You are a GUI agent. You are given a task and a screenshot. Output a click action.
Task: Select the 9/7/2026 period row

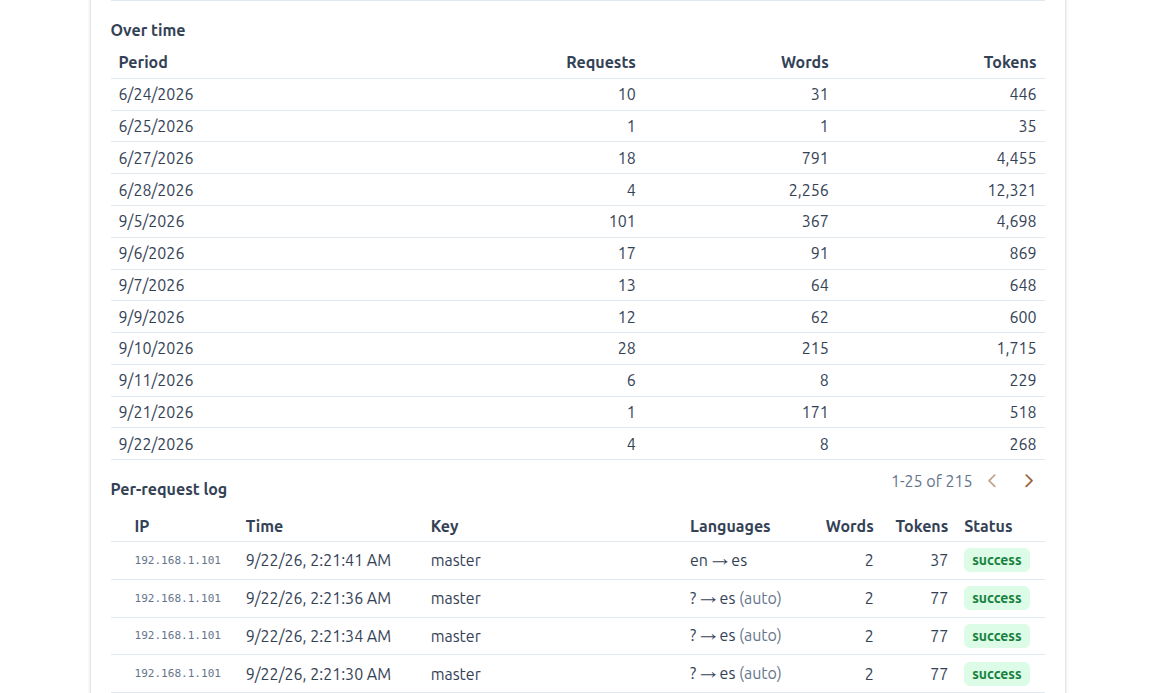tap(578, 285)
